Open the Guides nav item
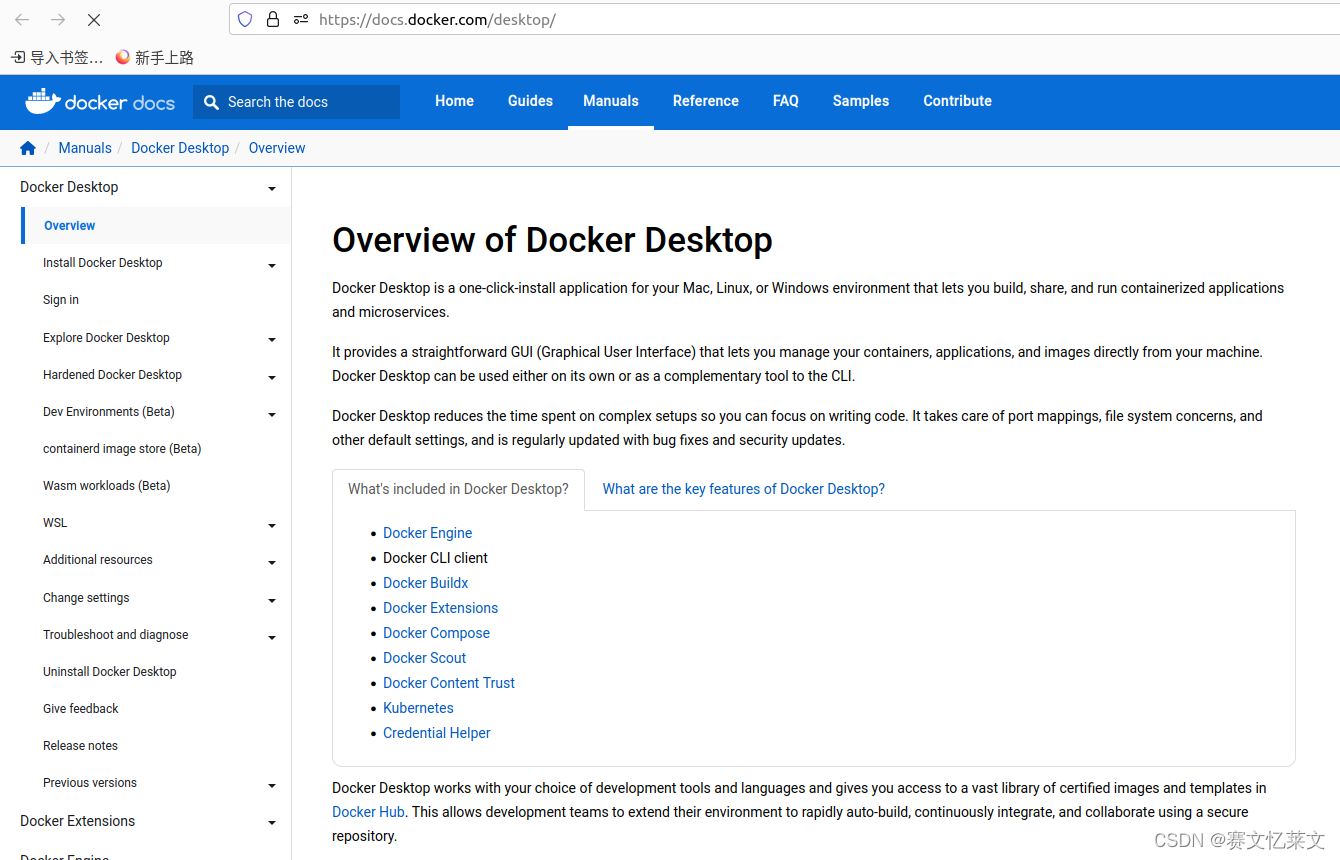 530,101
